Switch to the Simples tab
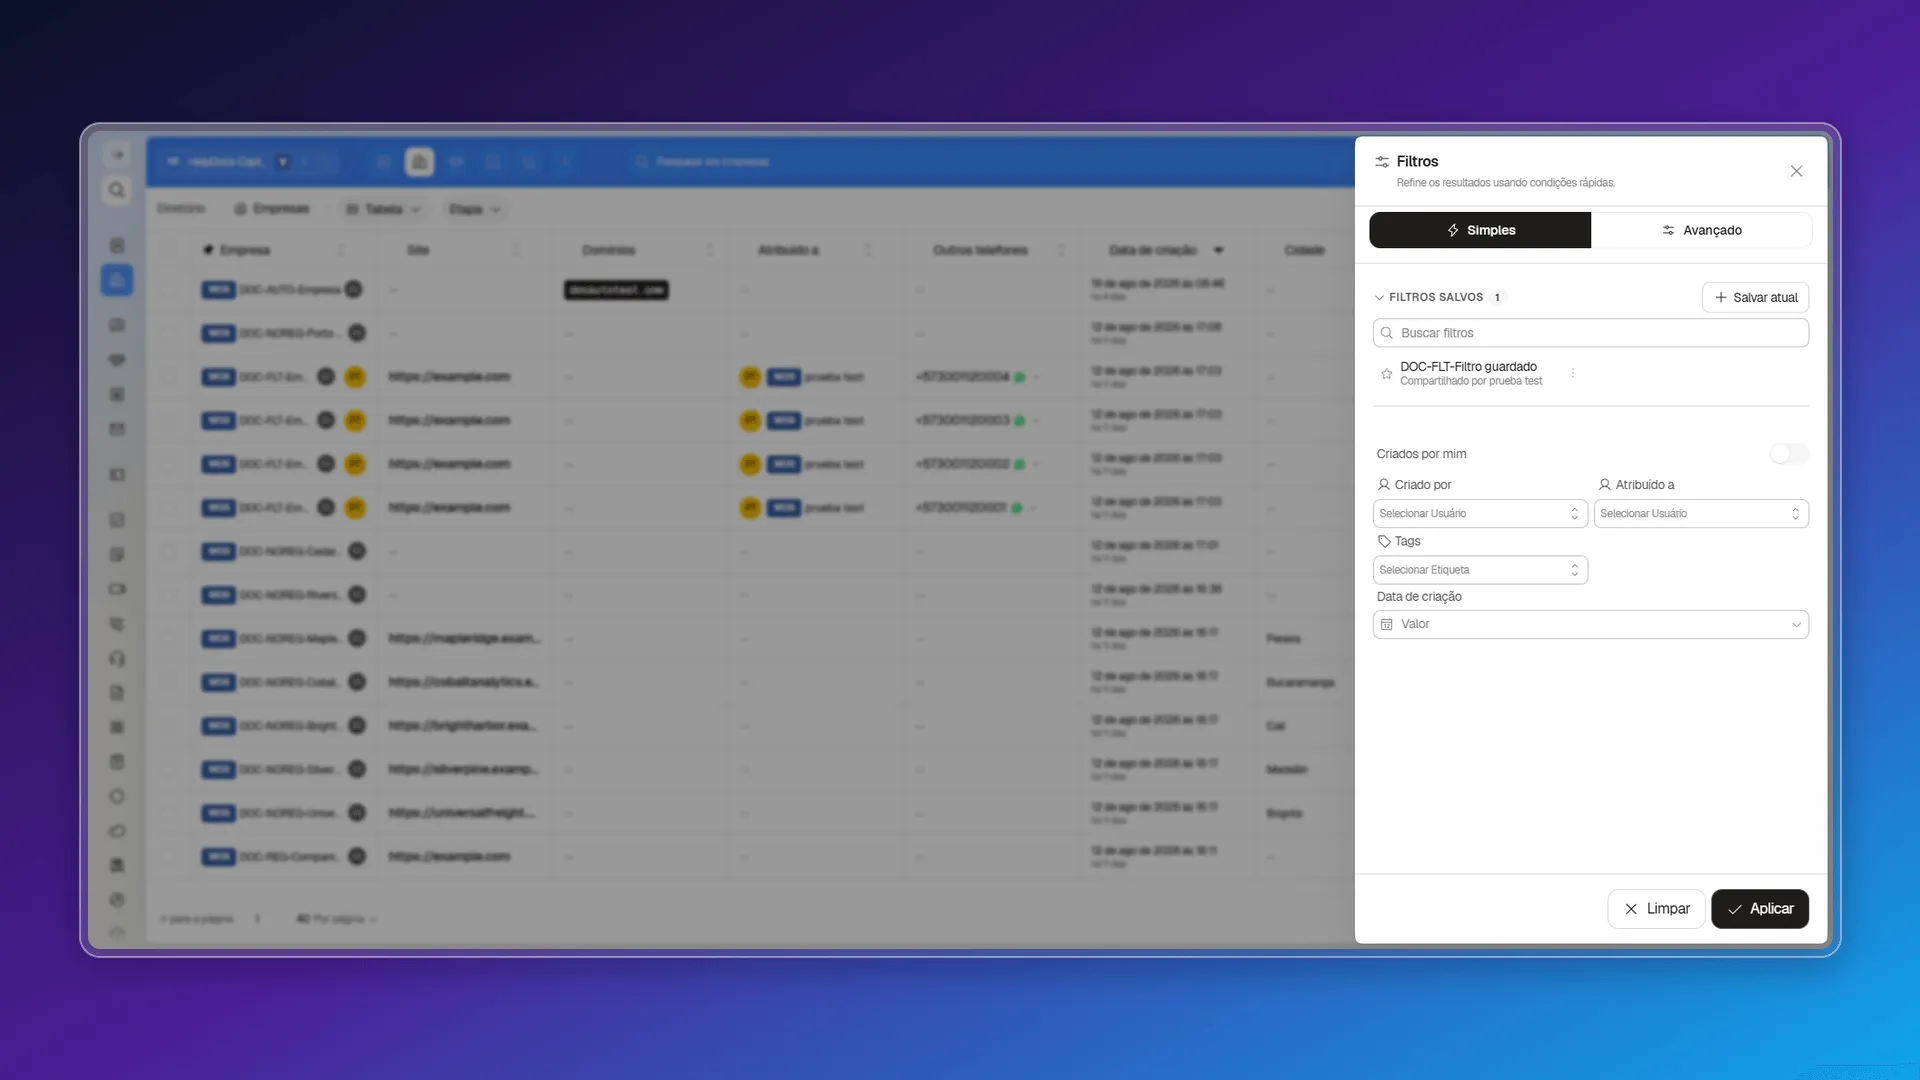This screenshot has height=1080, width=1920. 1480,230
